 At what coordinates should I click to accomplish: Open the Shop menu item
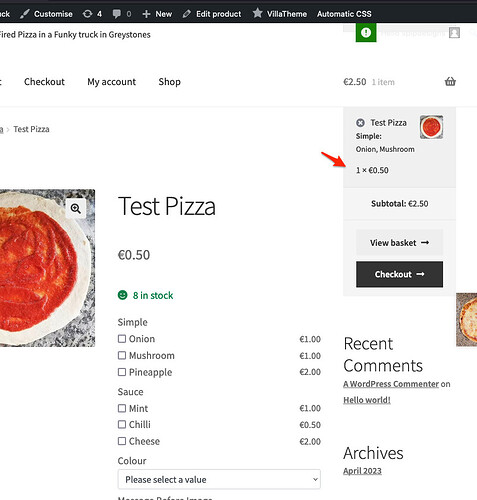click(x=170, y=82)
